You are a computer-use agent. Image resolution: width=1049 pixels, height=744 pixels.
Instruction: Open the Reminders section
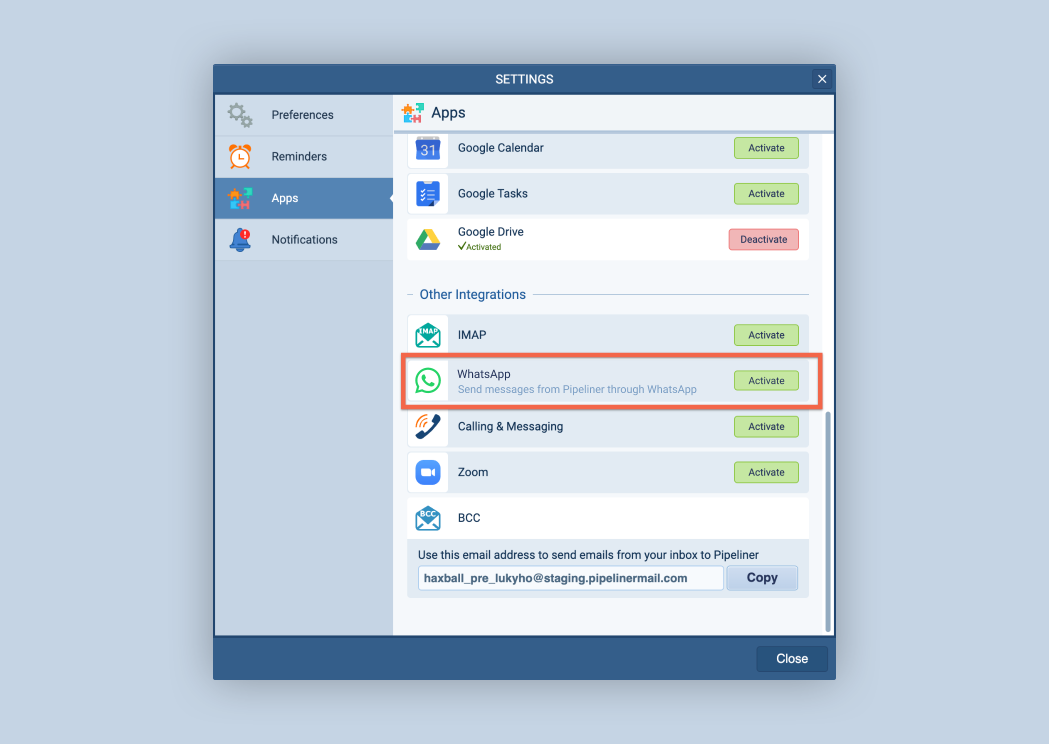[304, 157]
